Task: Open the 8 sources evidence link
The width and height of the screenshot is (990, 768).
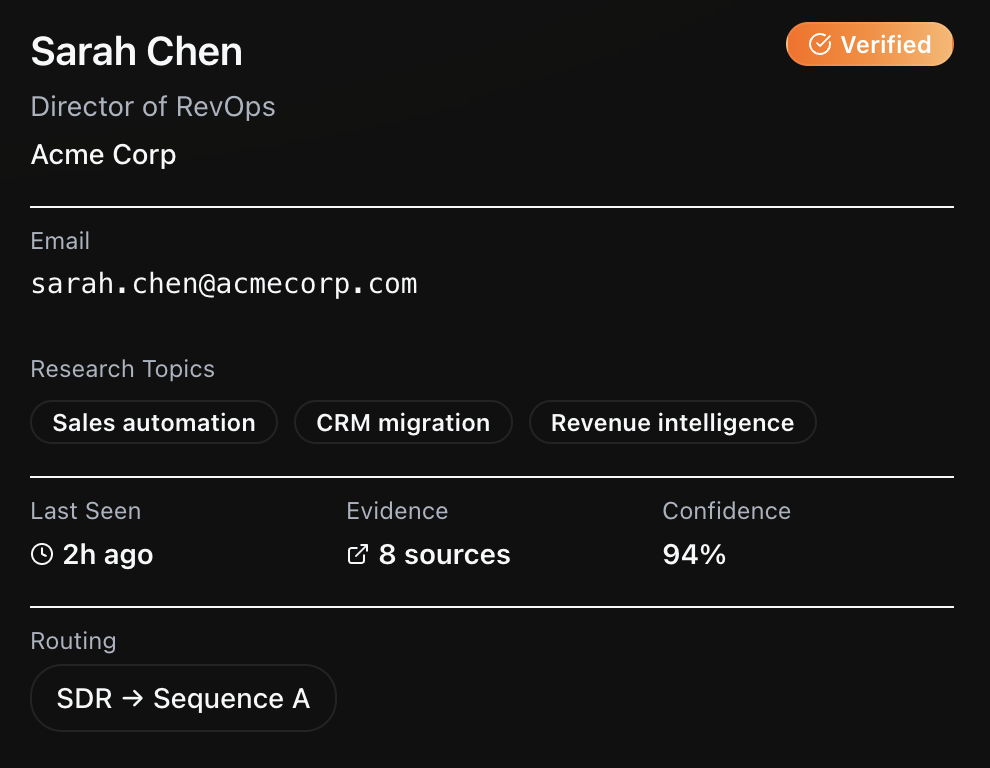Action: click(x=444, y=554)
